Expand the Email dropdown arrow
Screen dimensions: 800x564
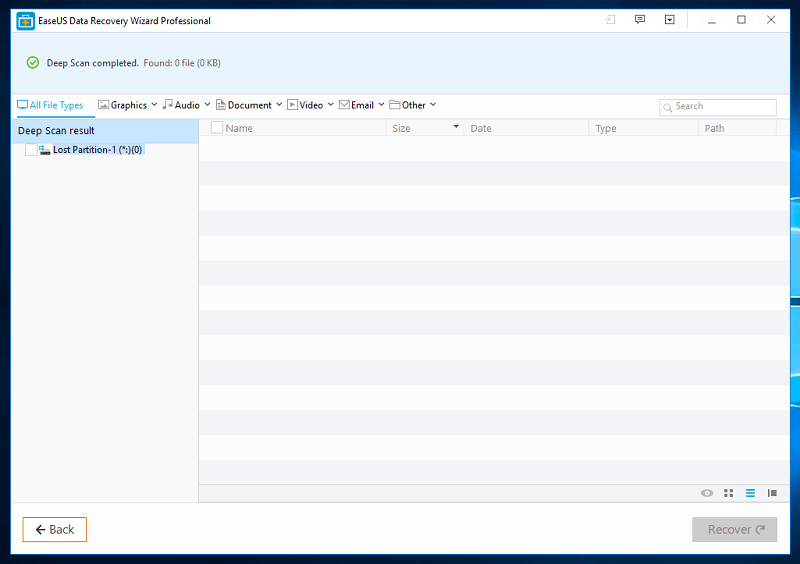[381, 105]
